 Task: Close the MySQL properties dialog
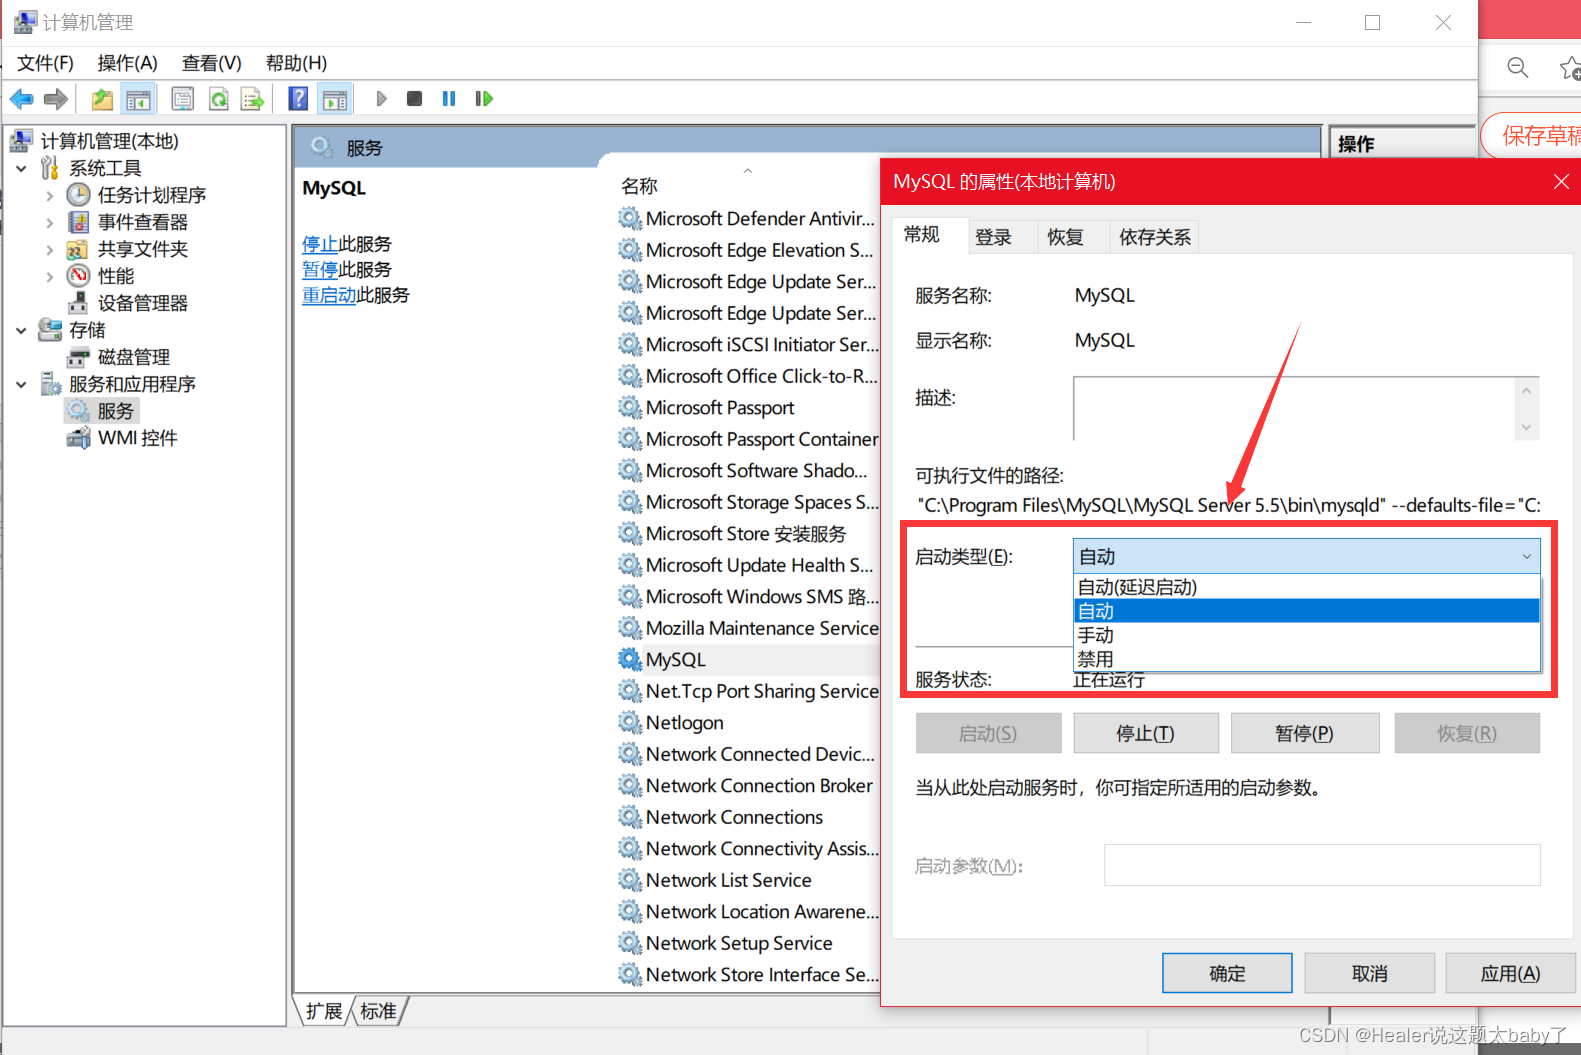[1560, 182]
